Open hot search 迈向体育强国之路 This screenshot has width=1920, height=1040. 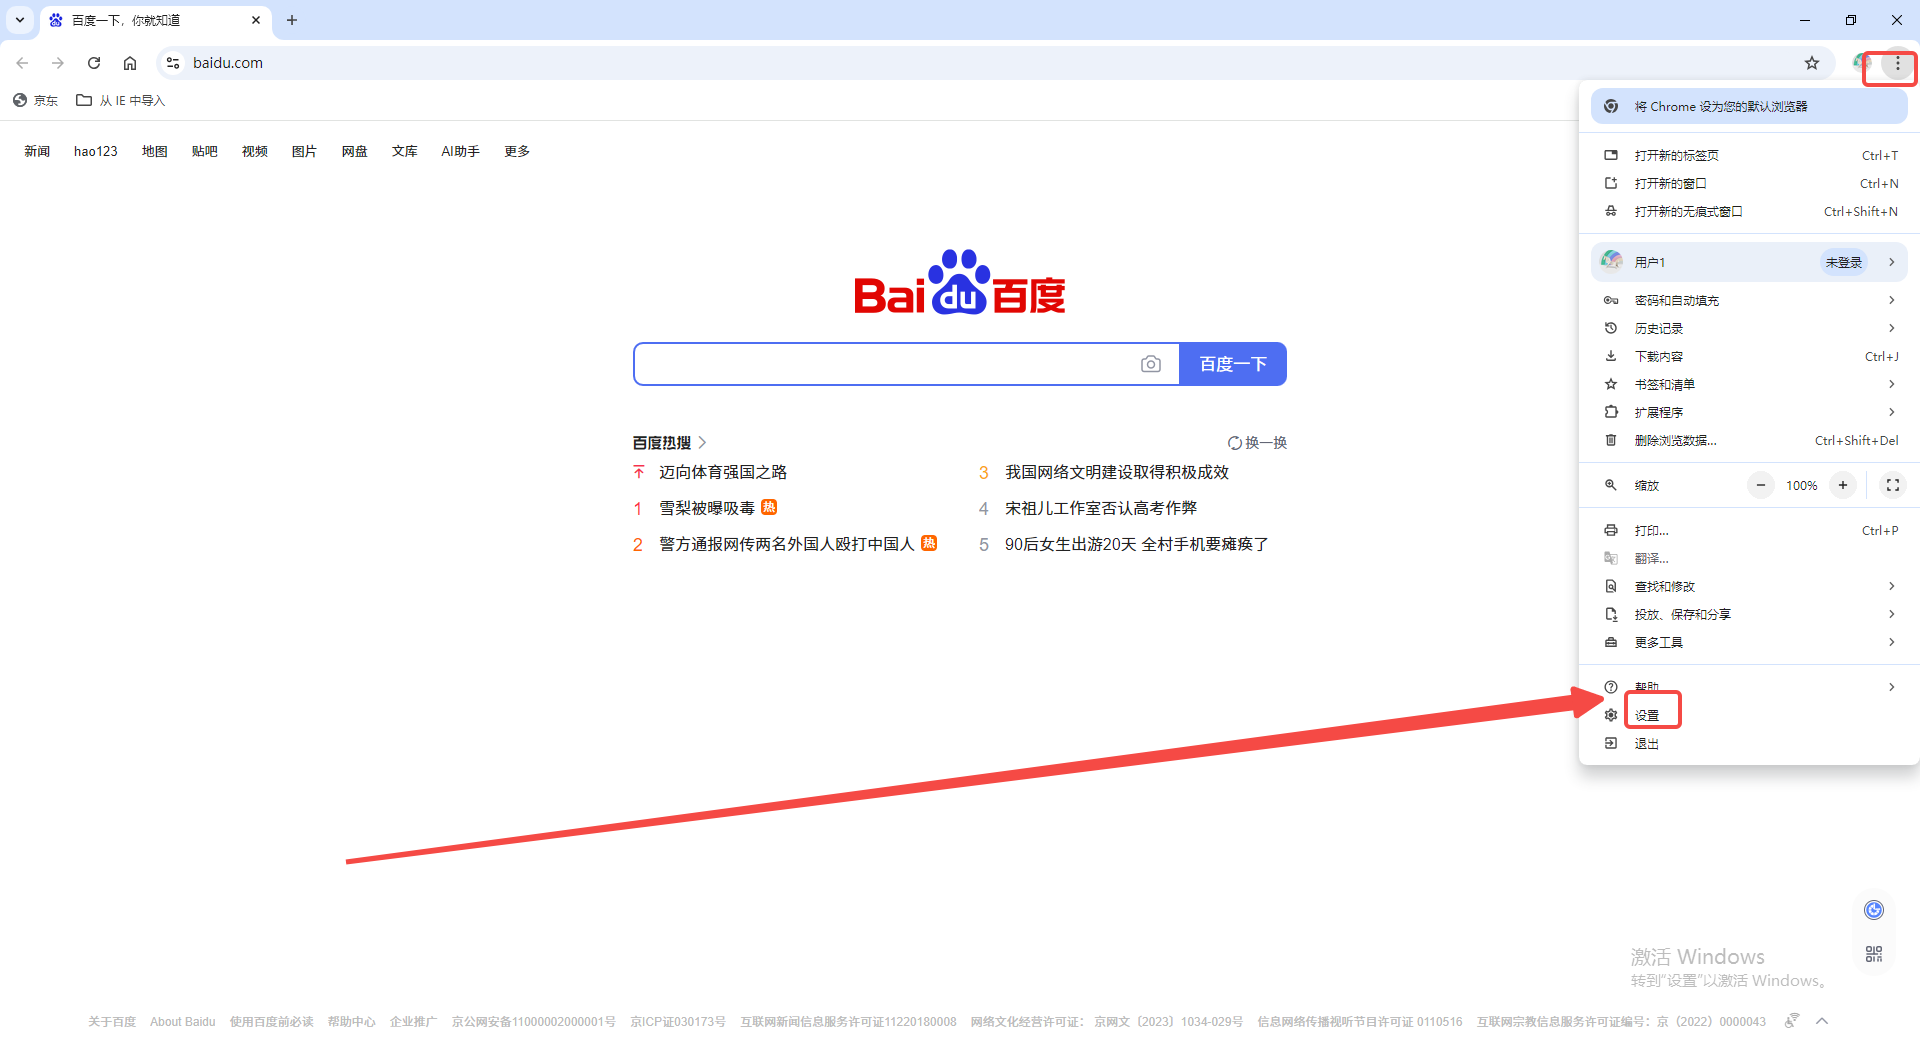pos(723,472)
